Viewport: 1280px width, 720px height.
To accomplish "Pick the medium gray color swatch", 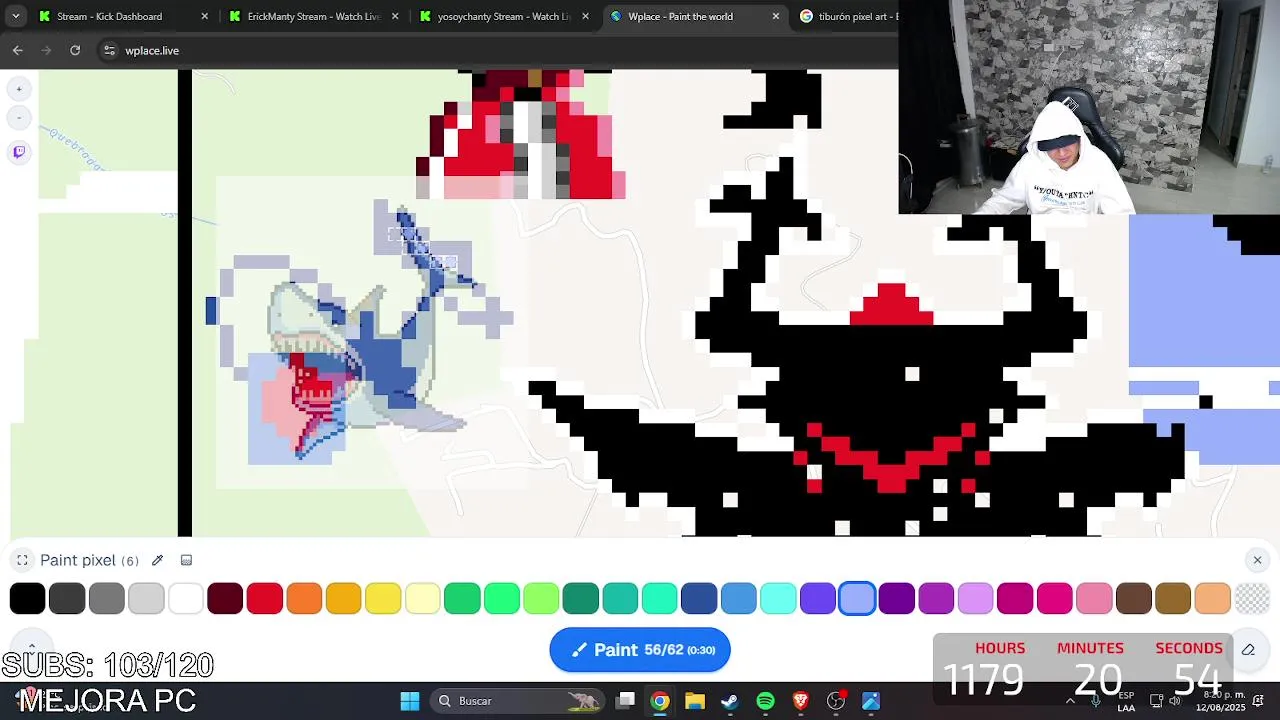I will tap(107, 598).
